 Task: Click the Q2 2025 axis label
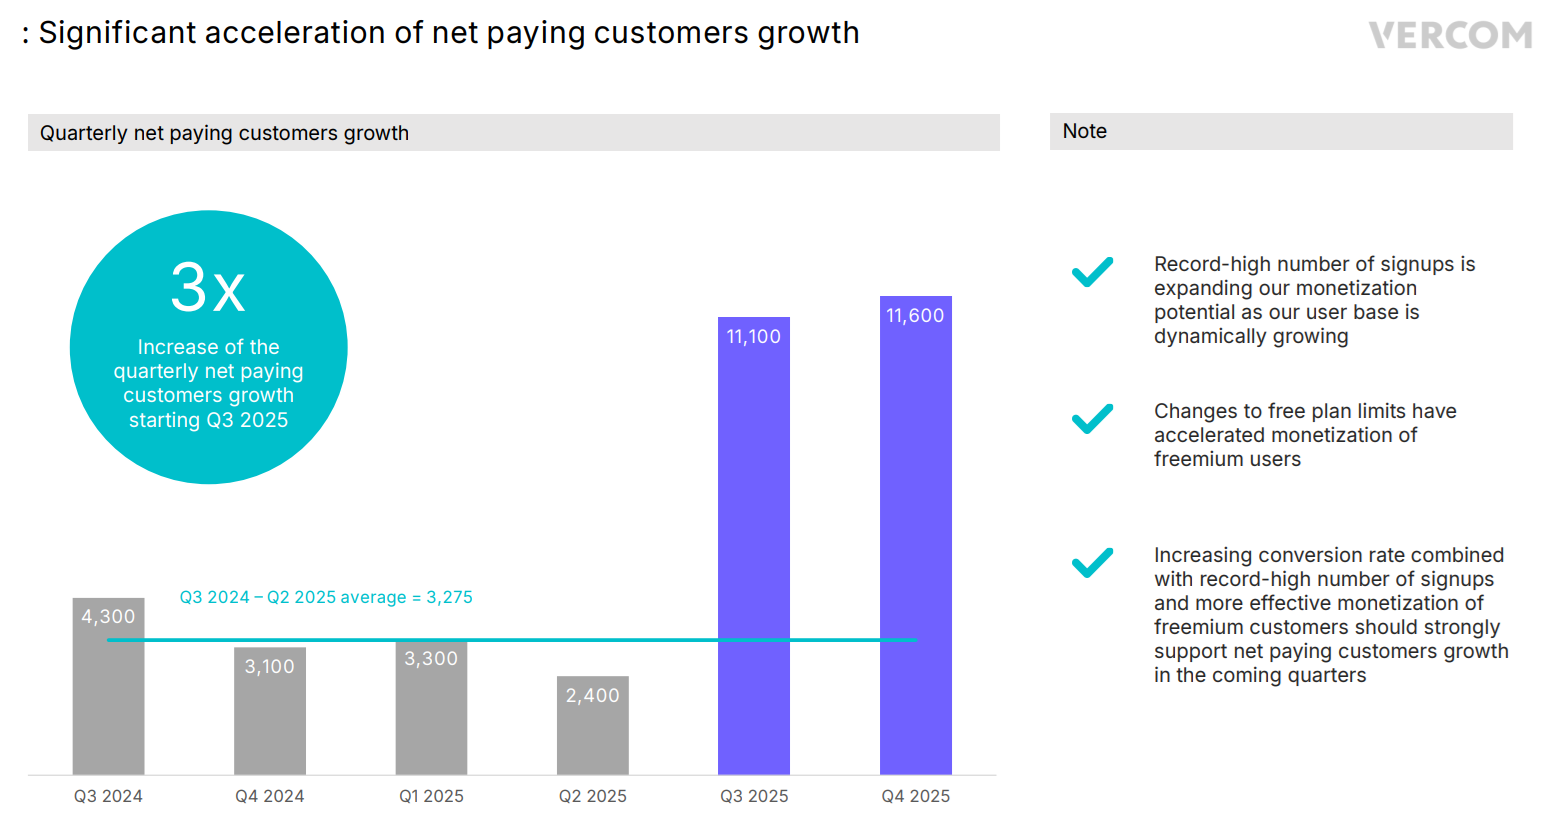pyautogui.click(x=593, y=796)
